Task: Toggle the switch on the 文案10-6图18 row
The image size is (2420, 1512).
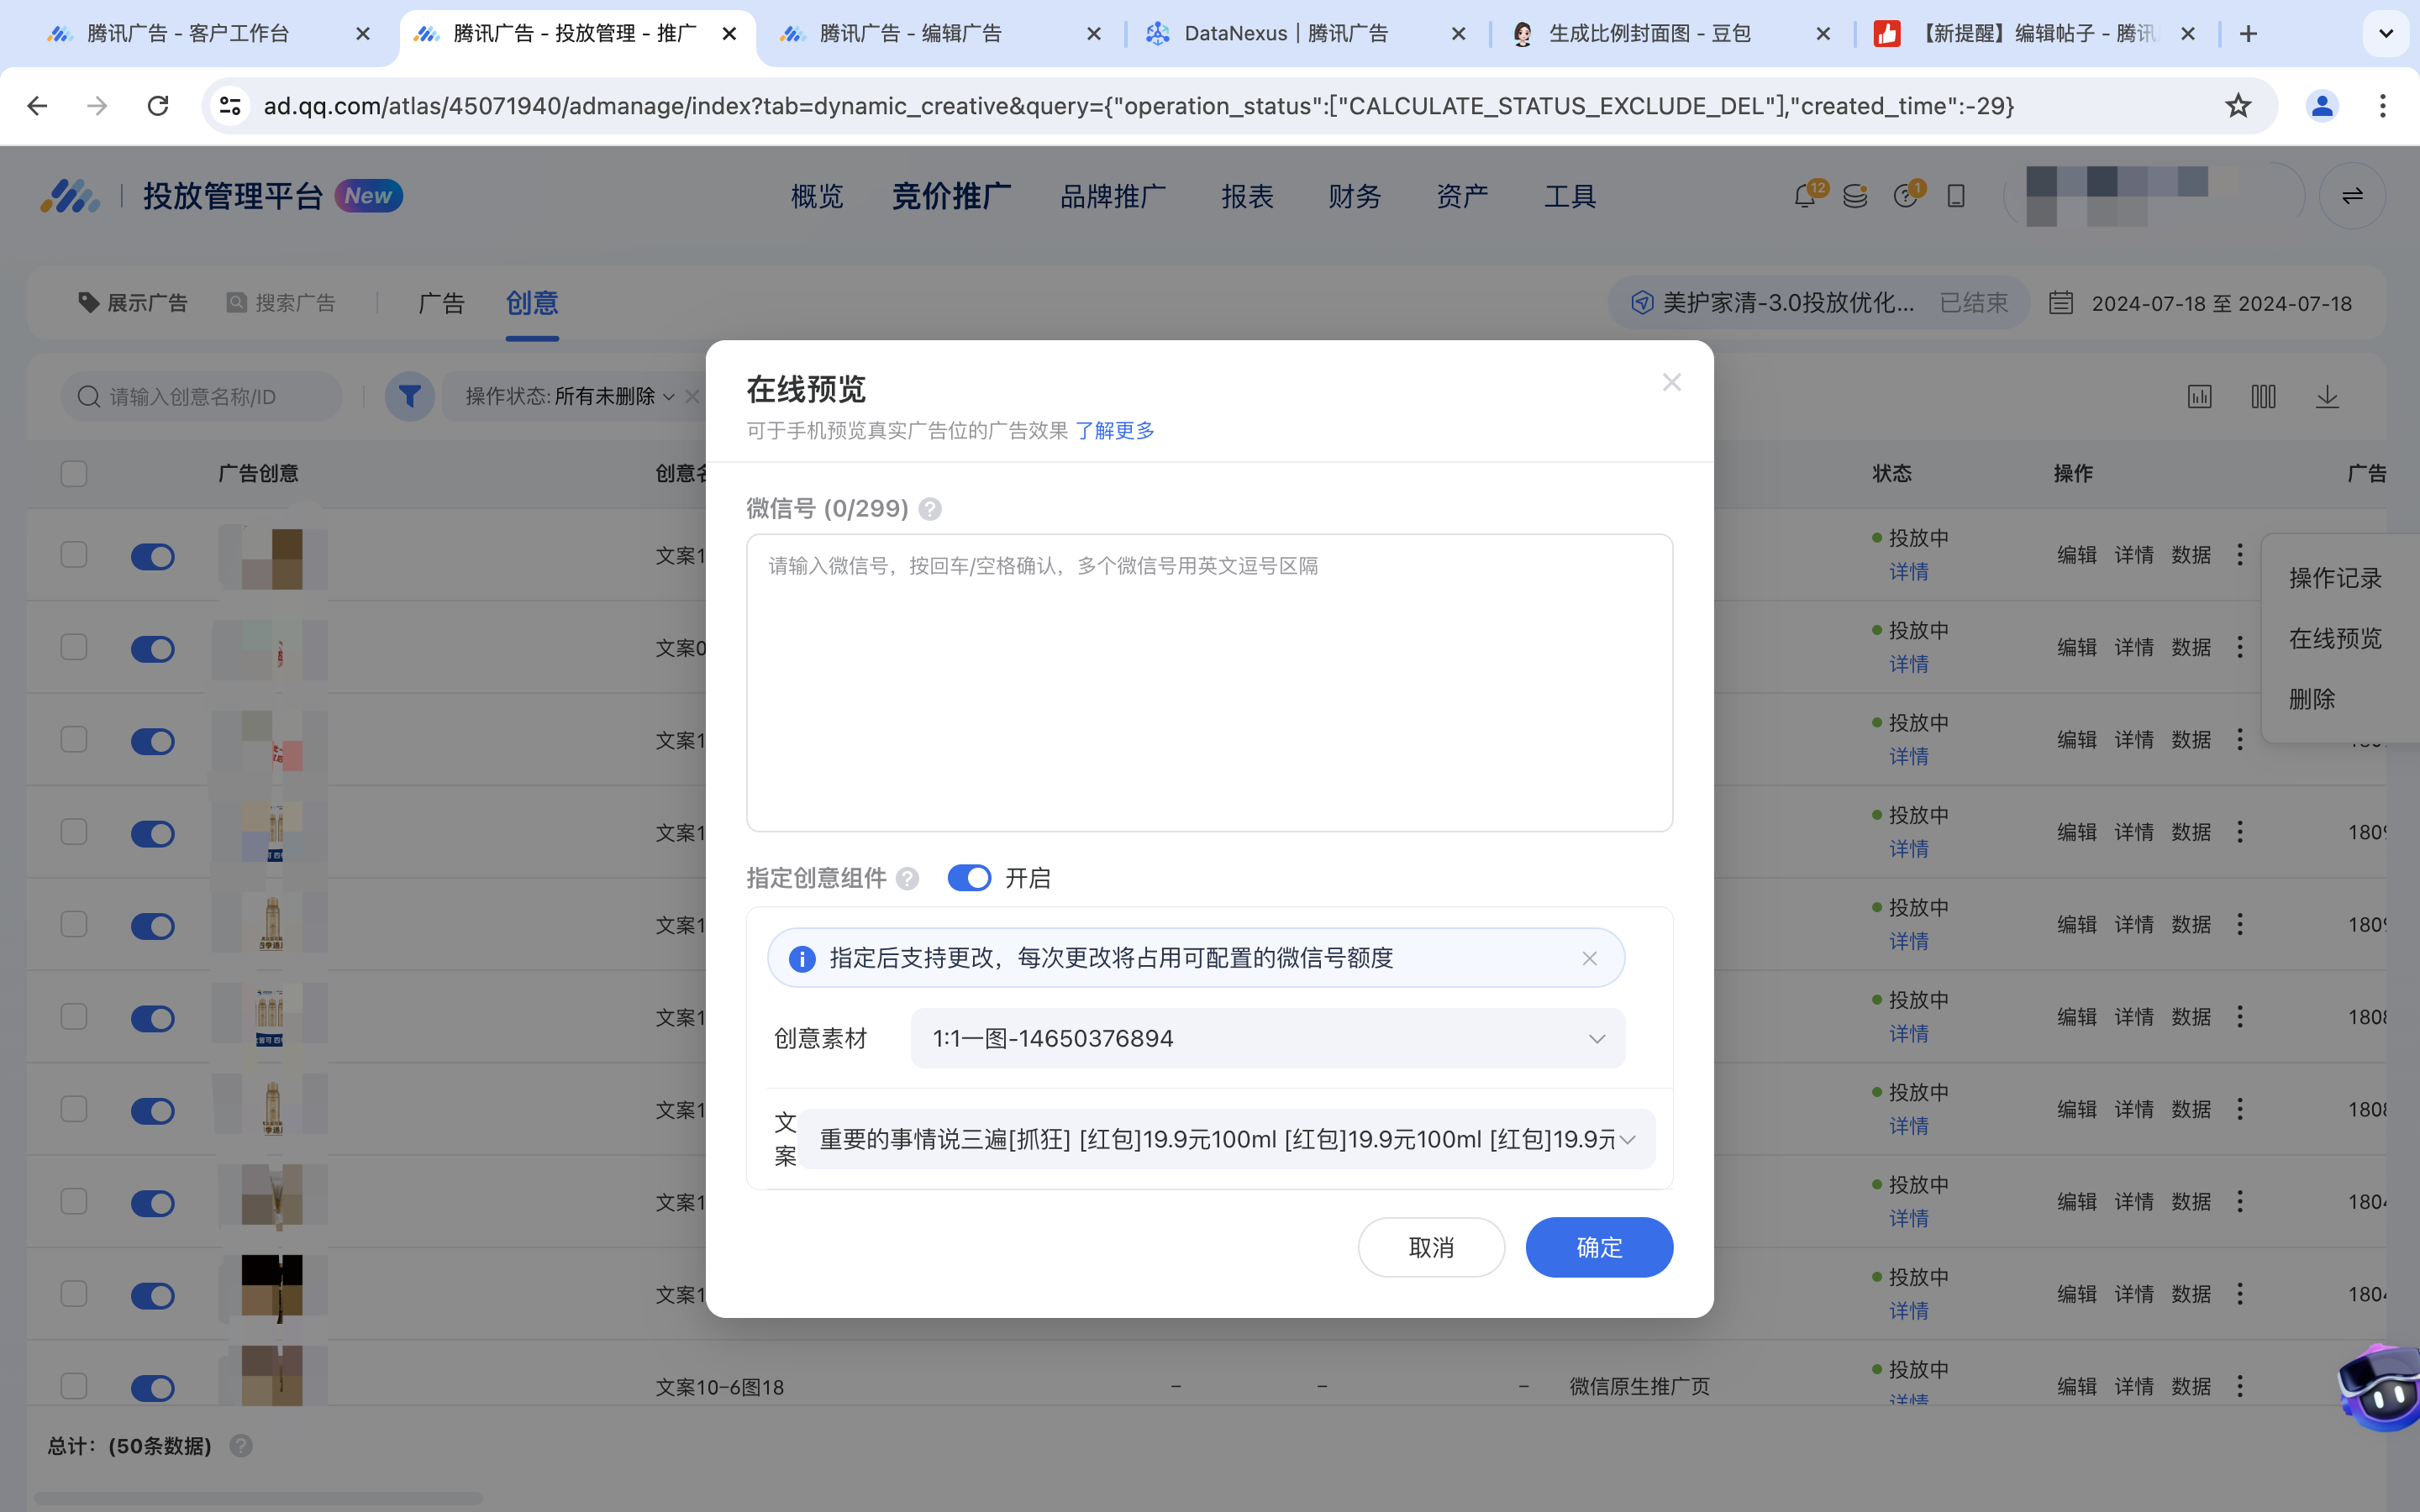Action: click(153, 1388)
